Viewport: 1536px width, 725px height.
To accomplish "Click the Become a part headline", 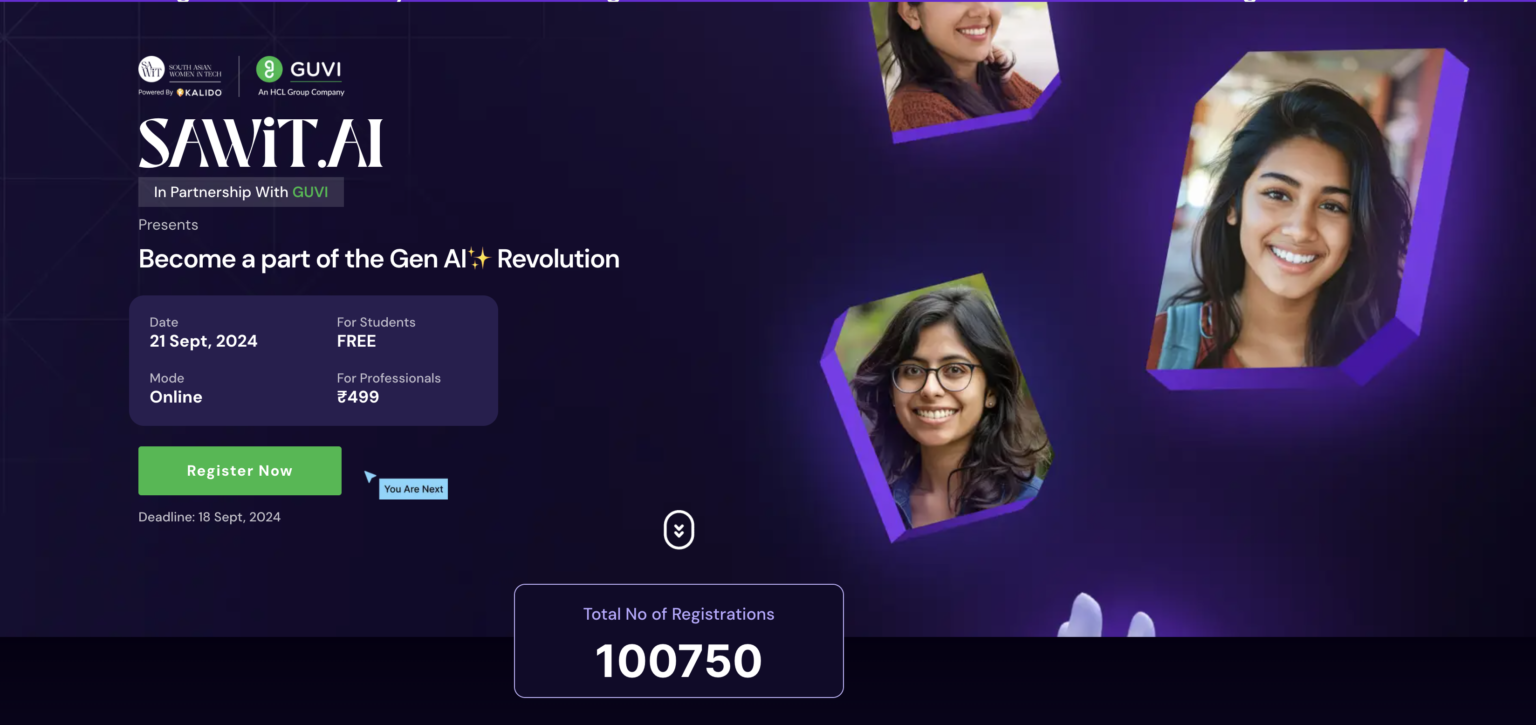I will pyautogui.click(x=379, y=259).
